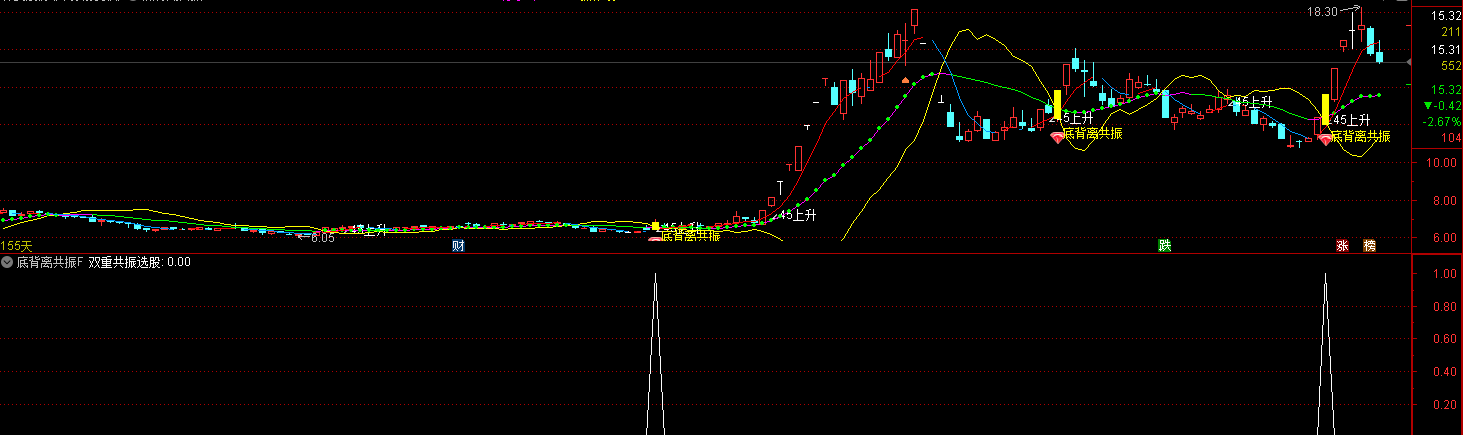
Task: Click the left white indicator spike
Action: coord(655,352)
